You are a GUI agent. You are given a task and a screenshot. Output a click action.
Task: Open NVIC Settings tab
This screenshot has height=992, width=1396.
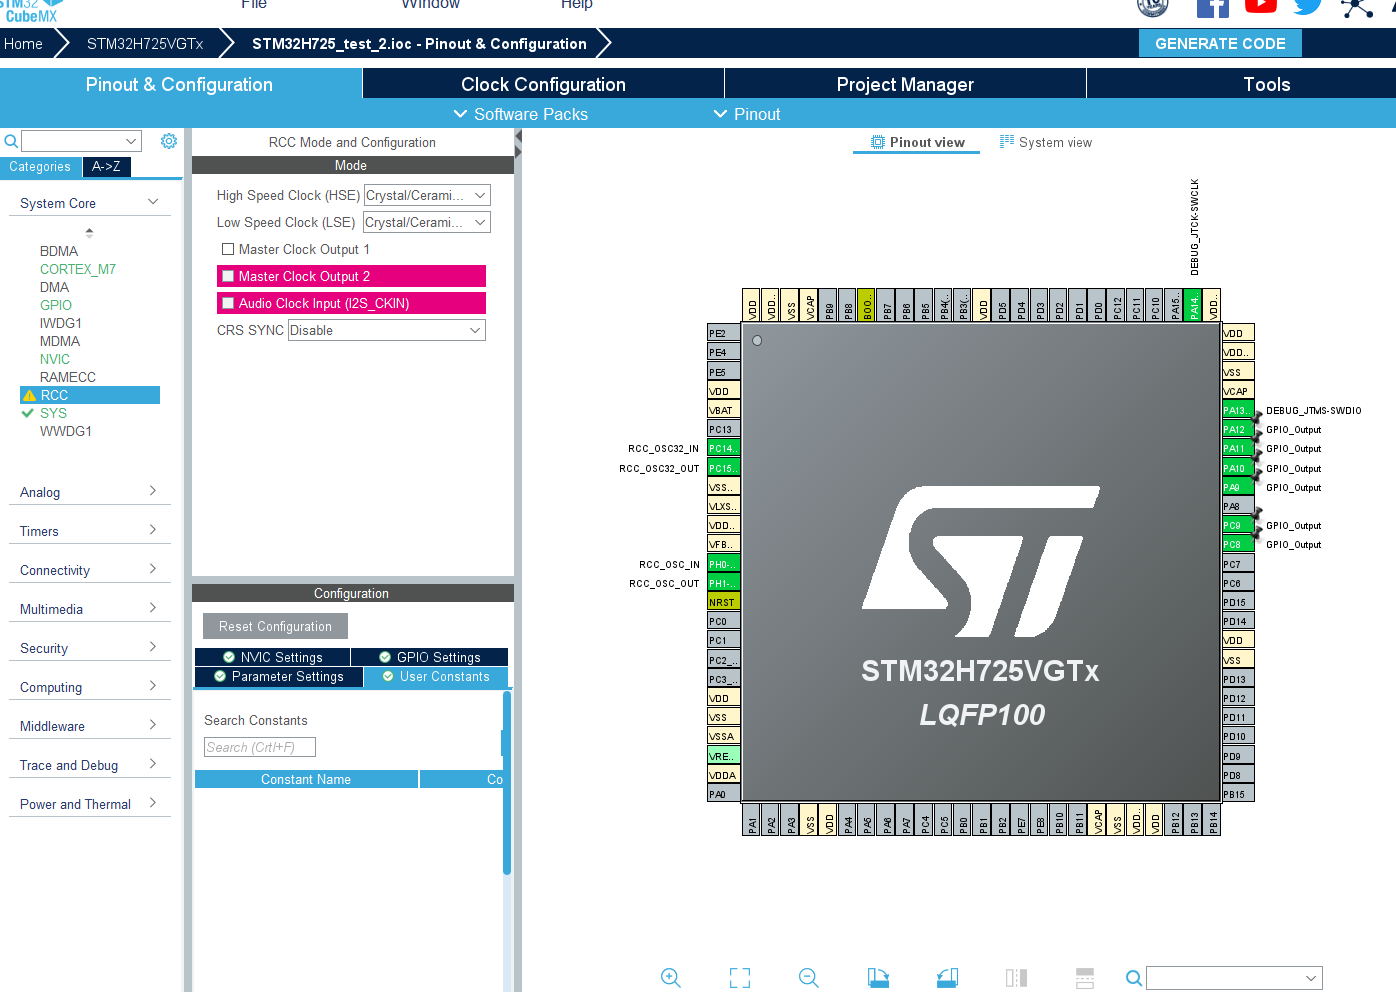[x=272, y=657]
